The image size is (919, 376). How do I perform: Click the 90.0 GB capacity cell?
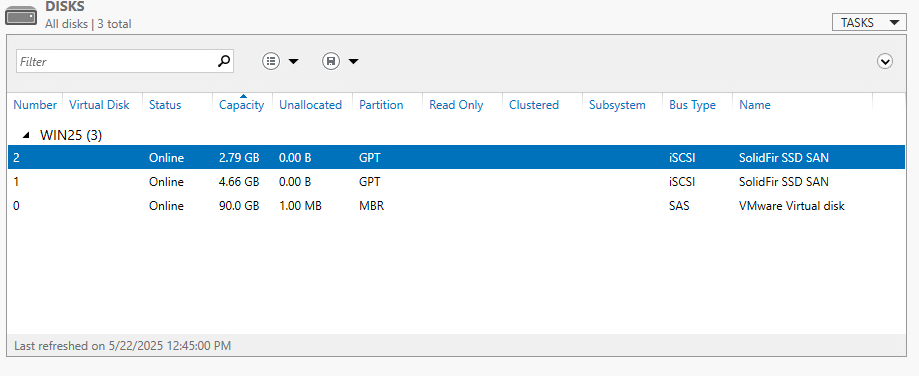(239, 206)
